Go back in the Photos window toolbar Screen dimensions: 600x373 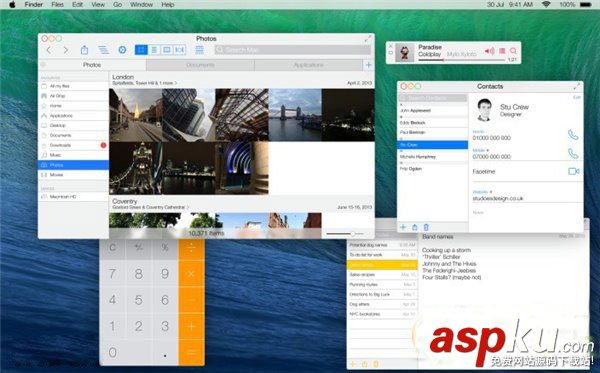[x=49, y=50]
